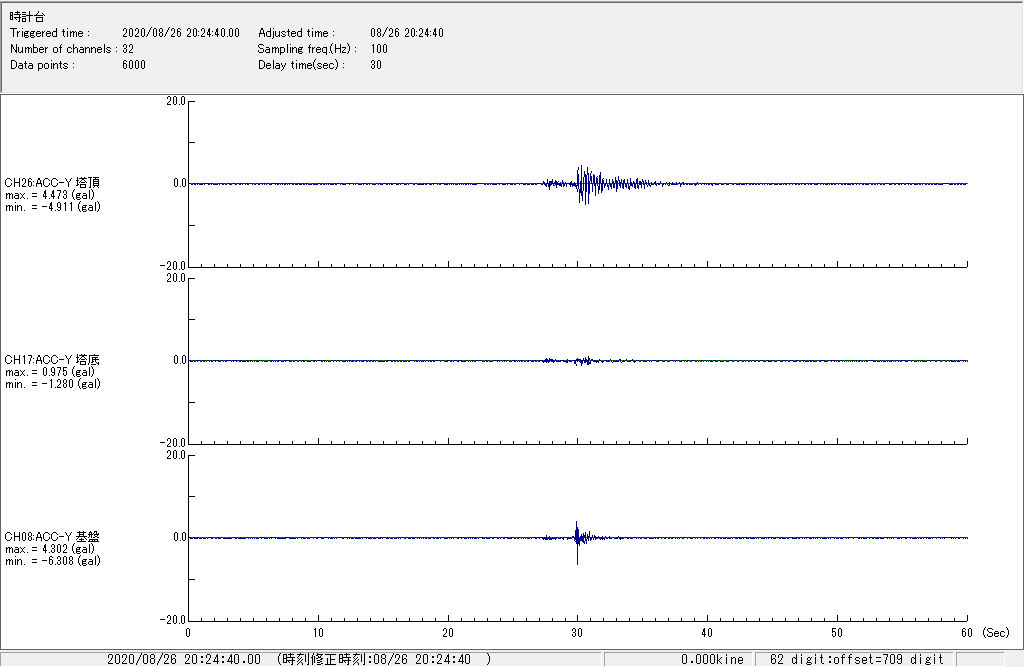Screen dimensions: 1024x667
Task: Click the Delay time value 30
Action: [x=376, y=65]
